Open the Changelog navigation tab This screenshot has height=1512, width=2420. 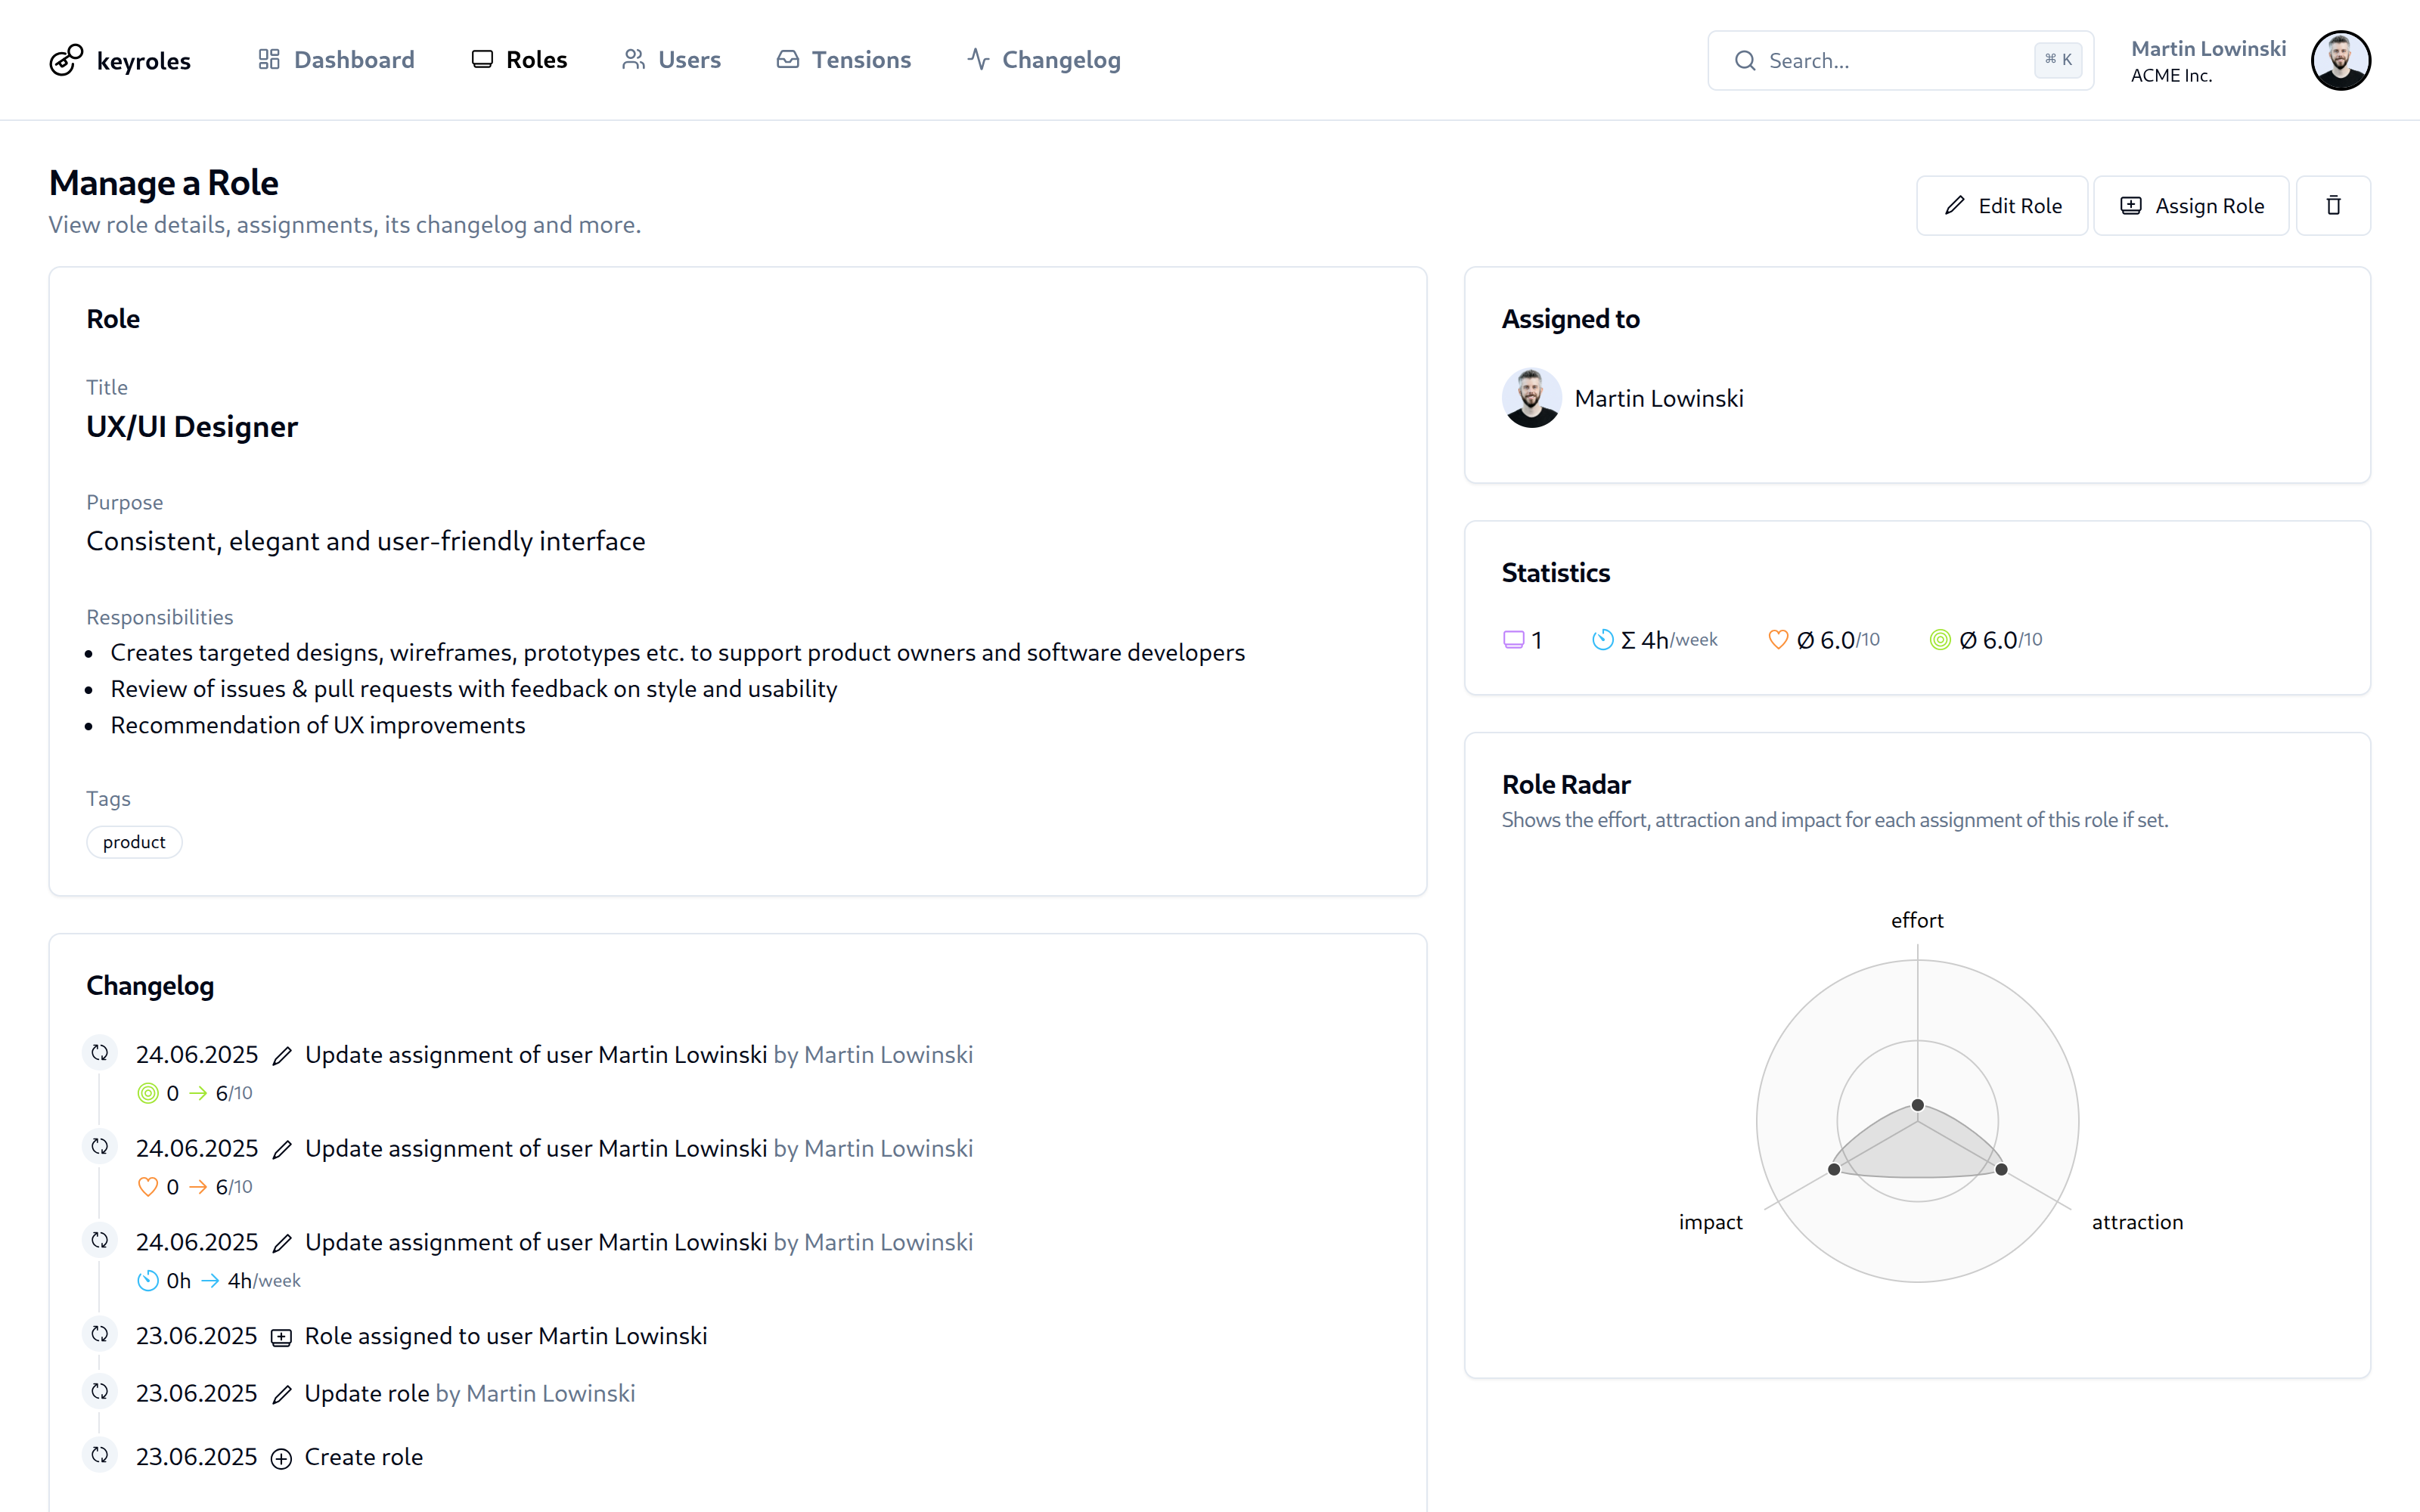1044,60
